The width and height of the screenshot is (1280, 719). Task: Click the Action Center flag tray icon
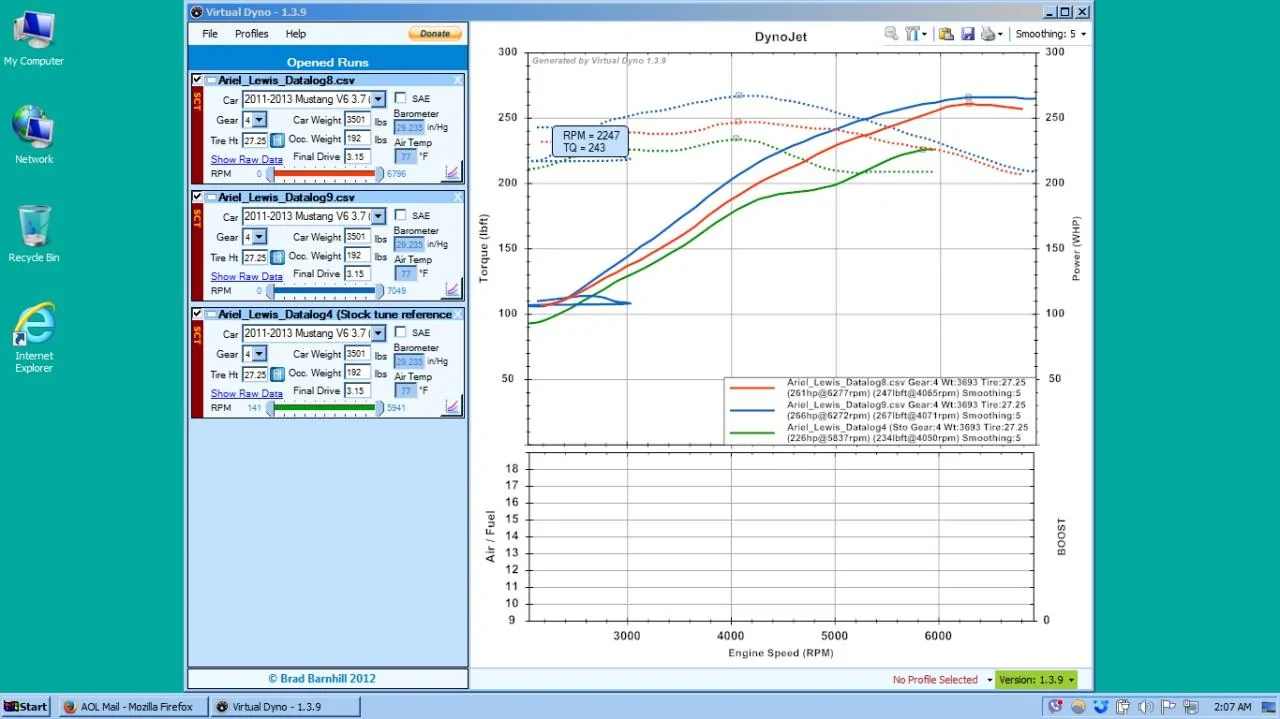(x=1168, y=707)
